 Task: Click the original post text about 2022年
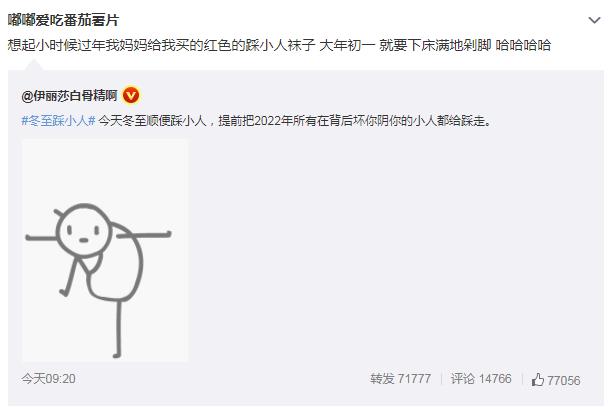(x=295, y=121)
